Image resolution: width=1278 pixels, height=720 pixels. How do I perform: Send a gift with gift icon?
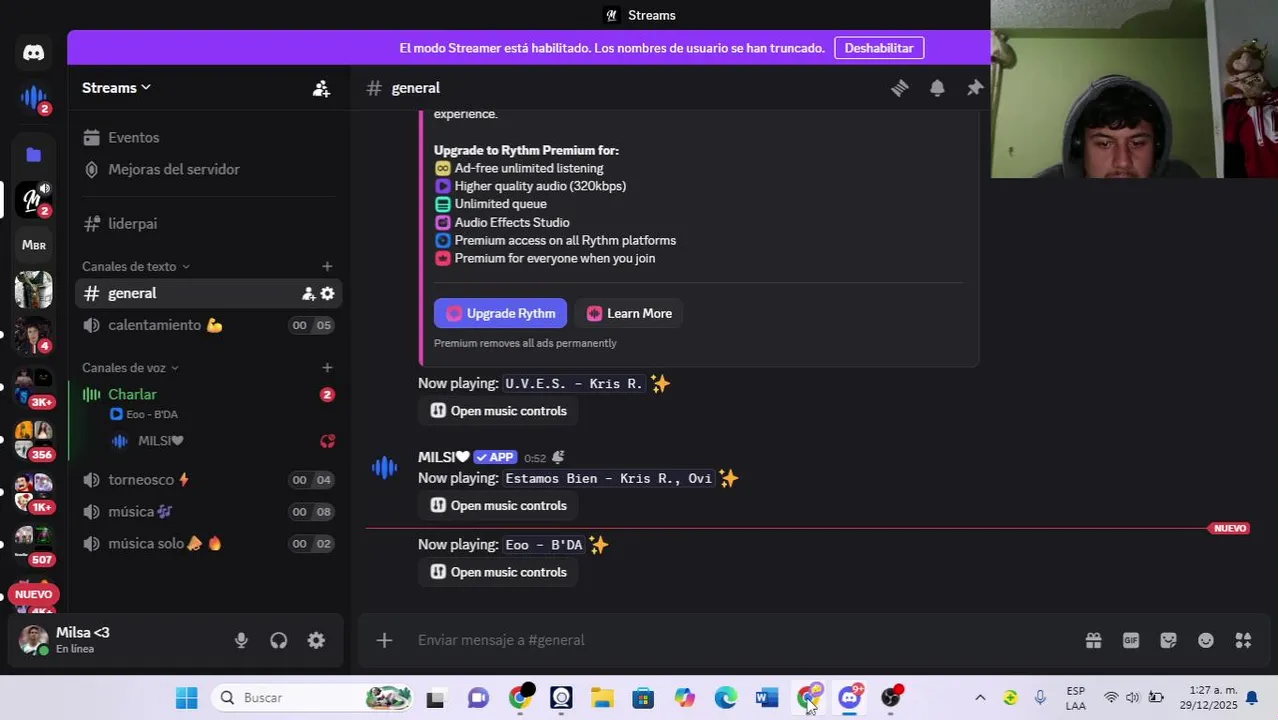tap(1093, 640)
